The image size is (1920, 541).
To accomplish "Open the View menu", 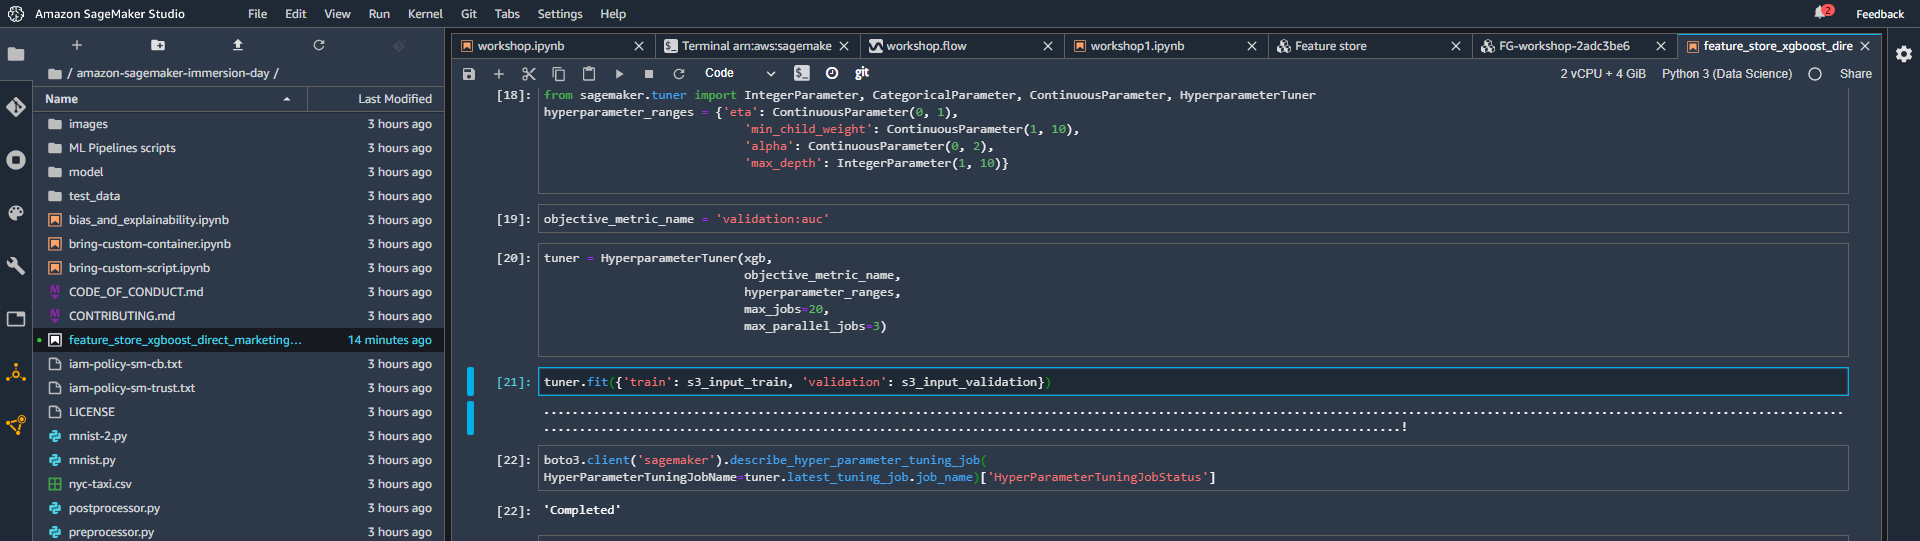I will click(337, 14).
